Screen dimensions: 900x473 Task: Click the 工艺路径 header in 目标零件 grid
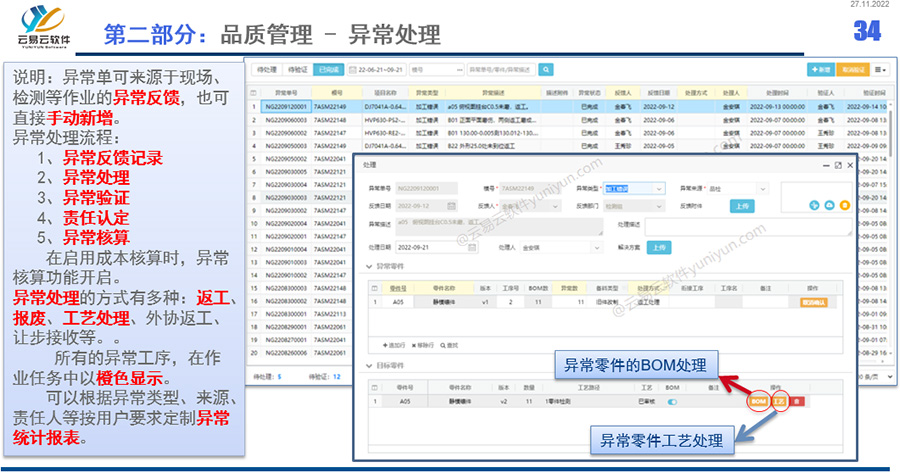588,387
